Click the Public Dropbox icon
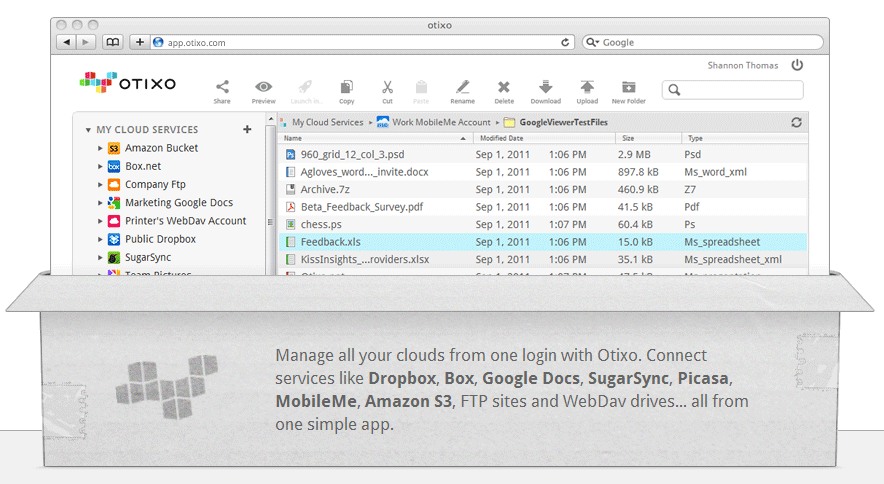This screenshot has height=484, width=884. click(x=114, y=239)
